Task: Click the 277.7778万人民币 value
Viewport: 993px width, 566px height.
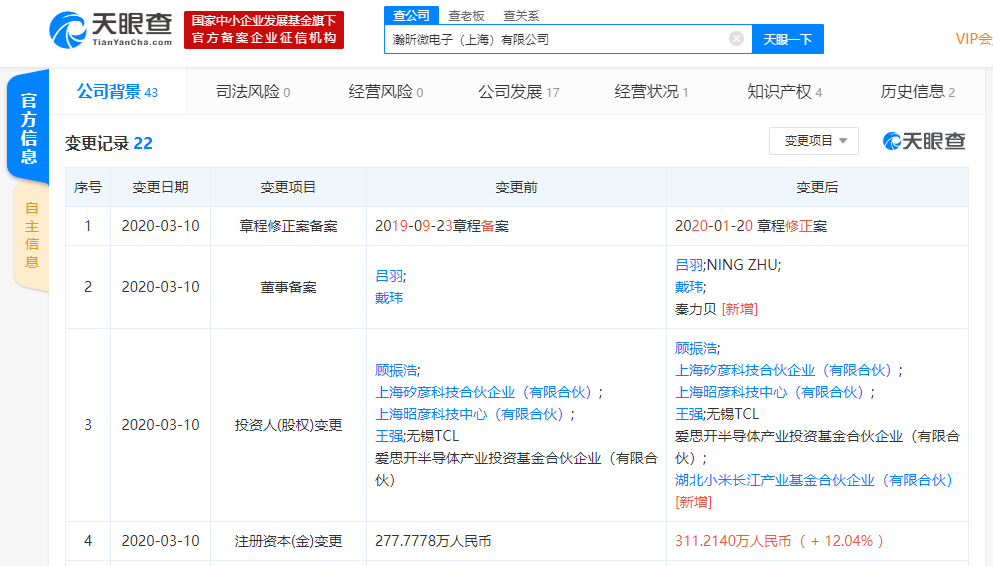Action: [433, 541]
